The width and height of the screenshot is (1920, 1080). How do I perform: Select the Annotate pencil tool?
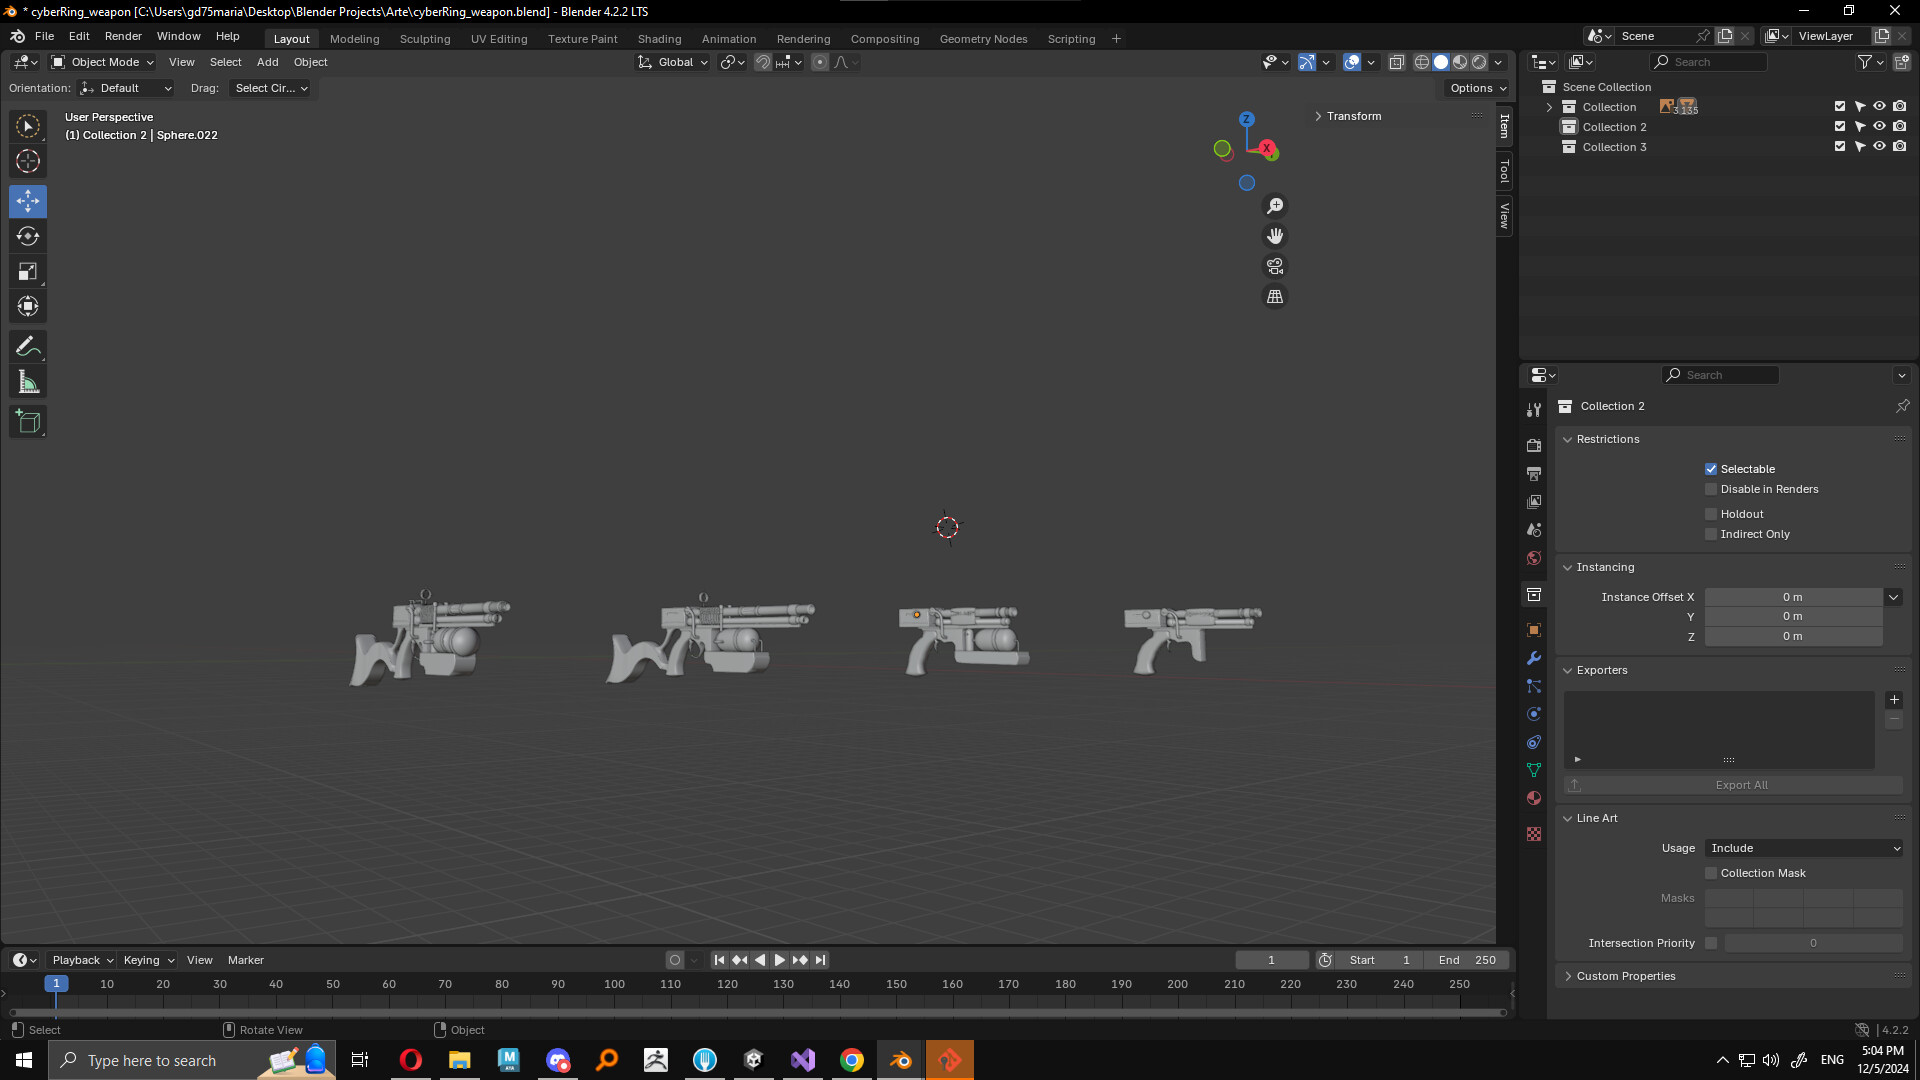28,347
